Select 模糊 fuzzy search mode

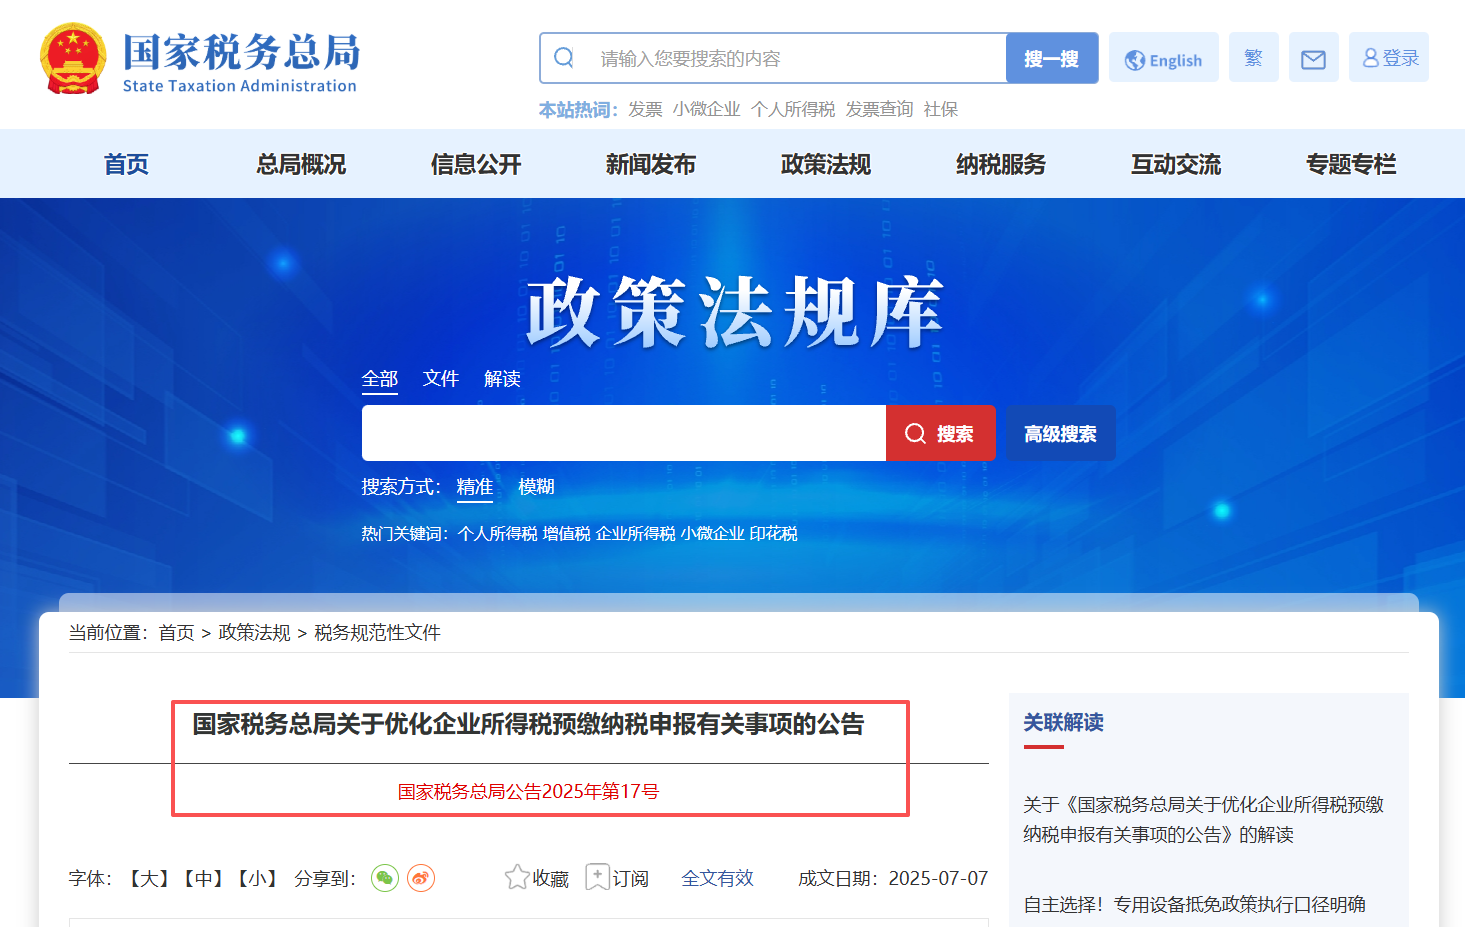click(536, 487)
